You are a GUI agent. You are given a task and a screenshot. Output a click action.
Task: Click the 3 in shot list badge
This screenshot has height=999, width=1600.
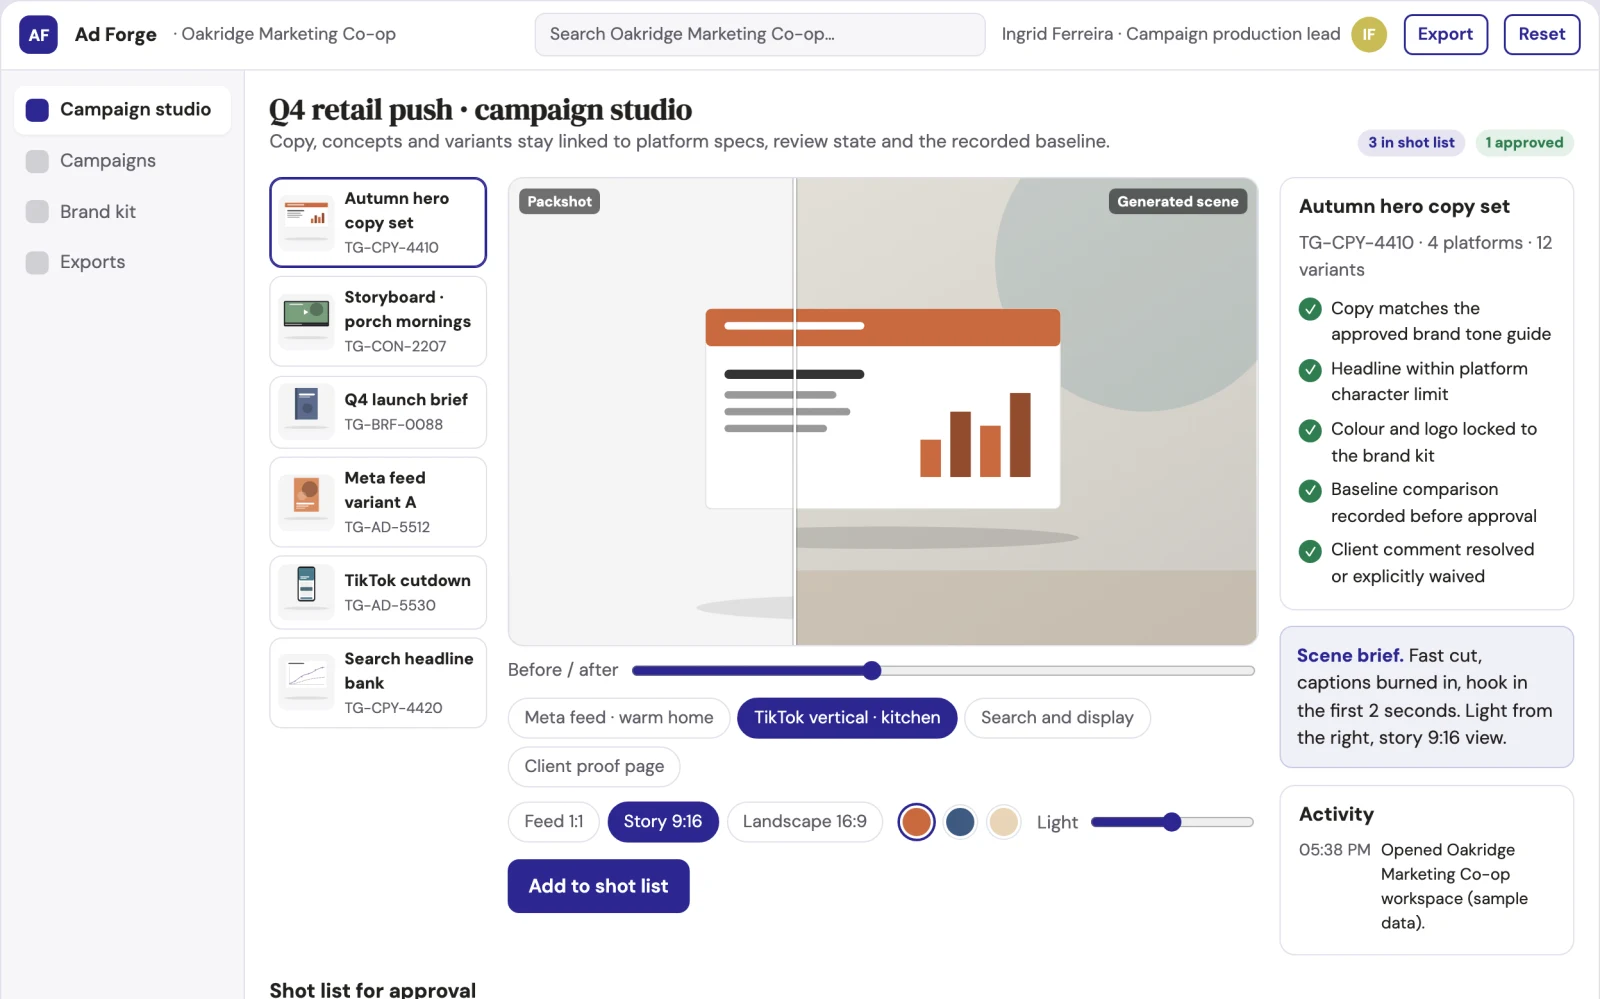pos(1411,143)
